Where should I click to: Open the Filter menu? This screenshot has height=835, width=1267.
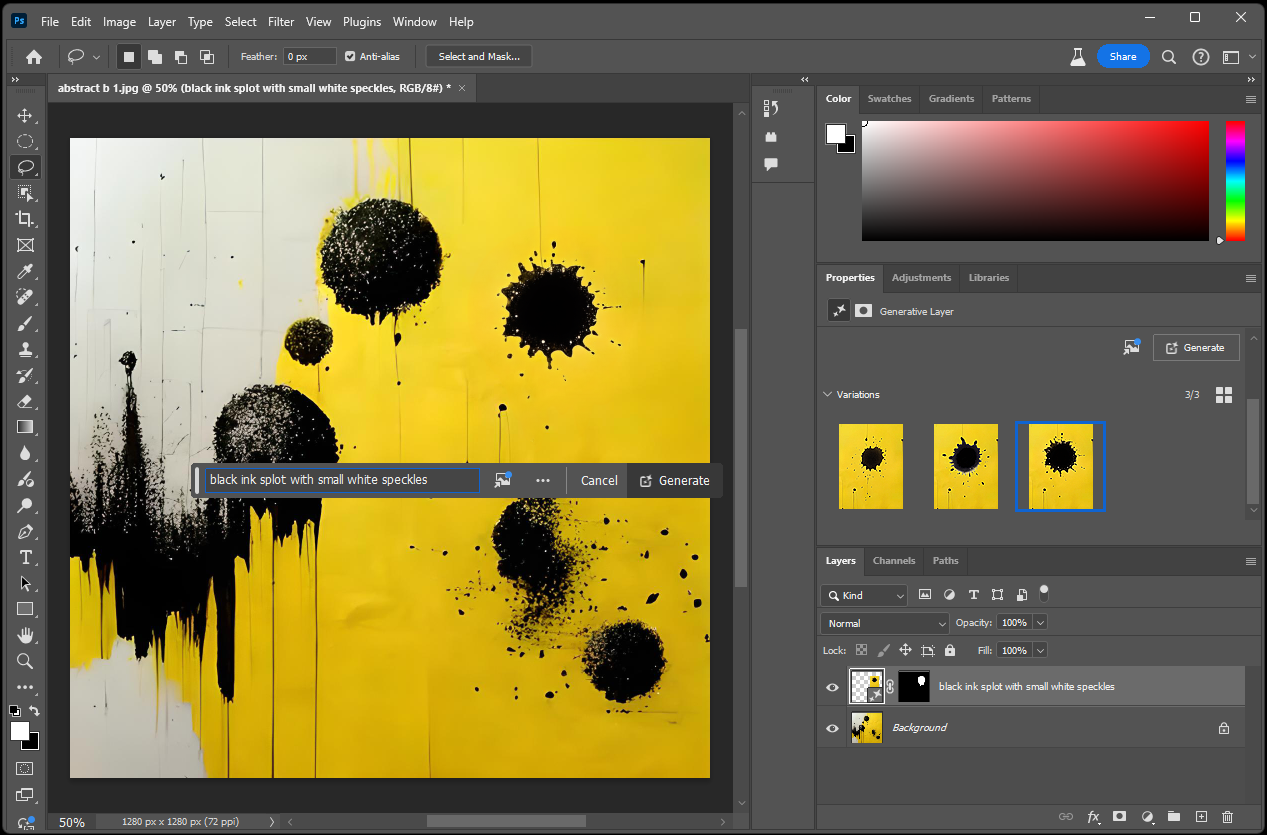click(x=281, y=21)
